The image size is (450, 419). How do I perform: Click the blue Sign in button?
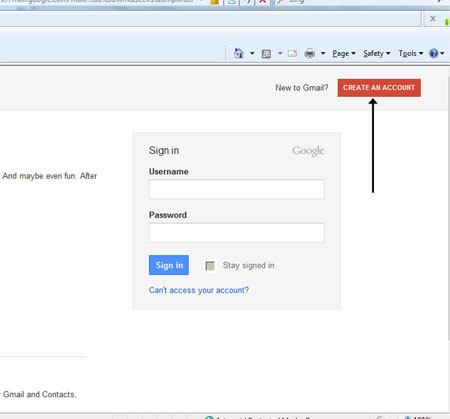click(169, 265)
